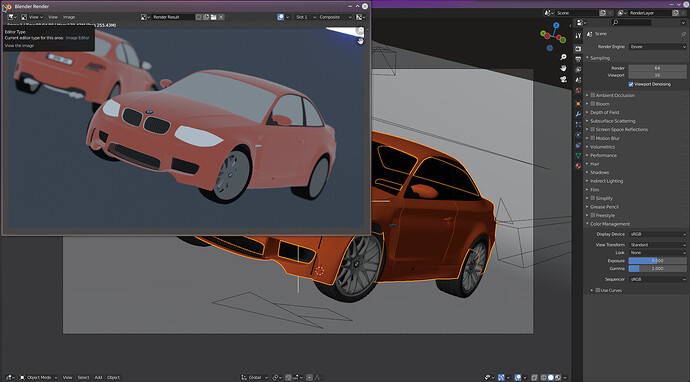Image resolution: width=690 pixels, height=382 pixels.
Task: Enable the Use Curves checkbox
Action: click(x=598, y=290)
